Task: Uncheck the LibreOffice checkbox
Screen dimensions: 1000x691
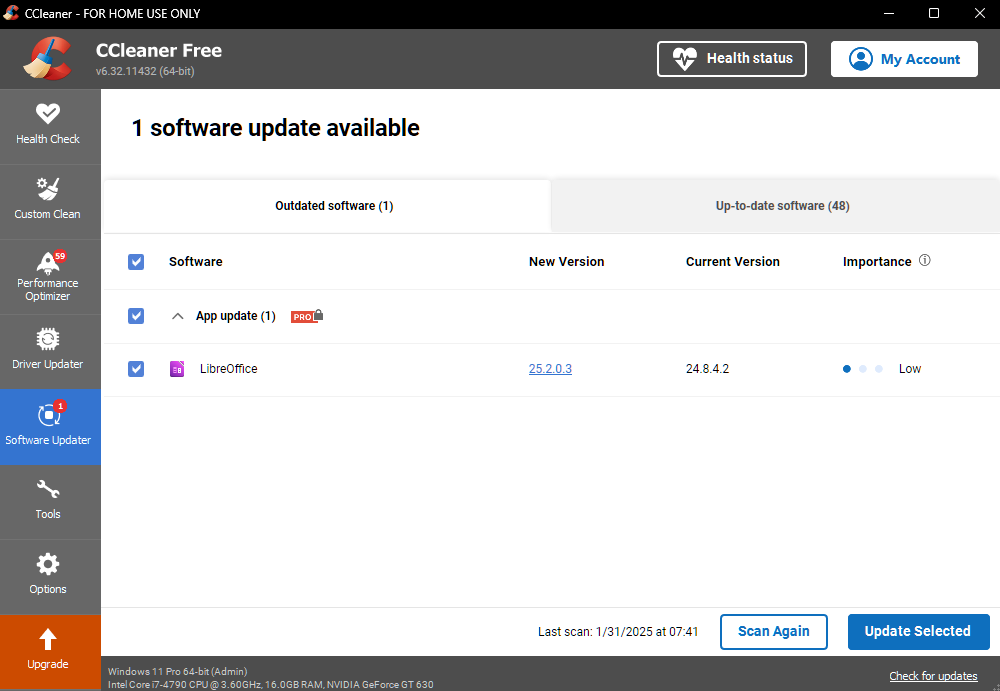Action: [x=136, y=369]
